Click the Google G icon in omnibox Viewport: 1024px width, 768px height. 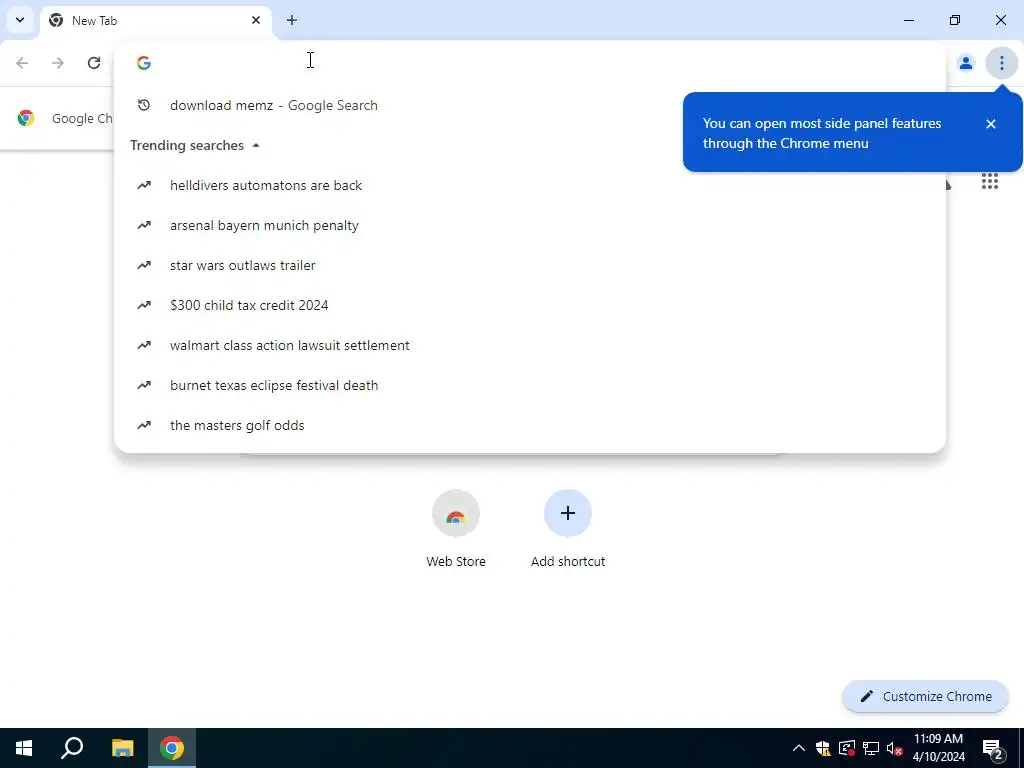(x=144, y=63)
